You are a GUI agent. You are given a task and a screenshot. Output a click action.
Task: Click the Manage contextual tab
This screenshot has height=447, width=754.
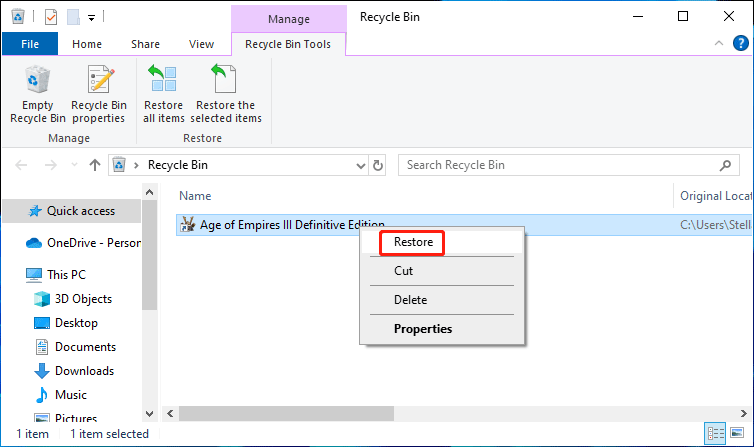289,19
